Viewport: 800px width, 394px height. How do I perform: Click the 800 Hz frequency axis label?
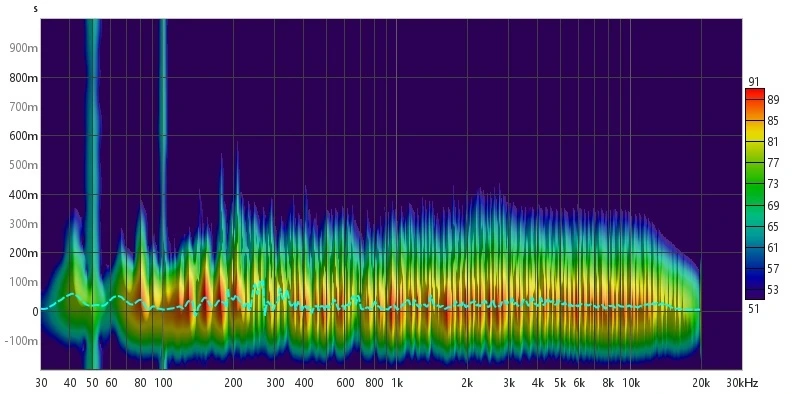coord(374,383)
